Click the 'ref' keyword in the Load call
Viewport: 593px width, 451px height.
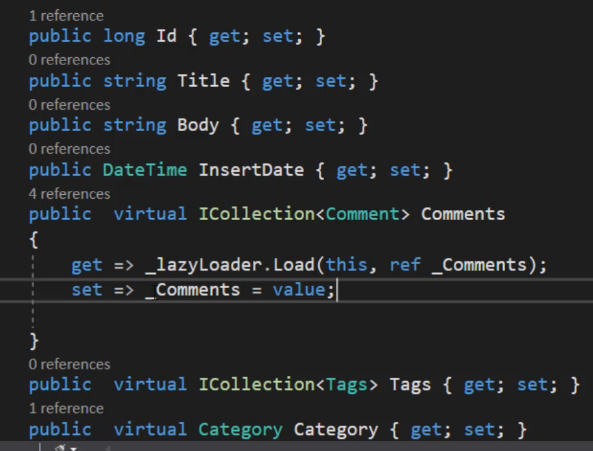[x=405, y=265]
